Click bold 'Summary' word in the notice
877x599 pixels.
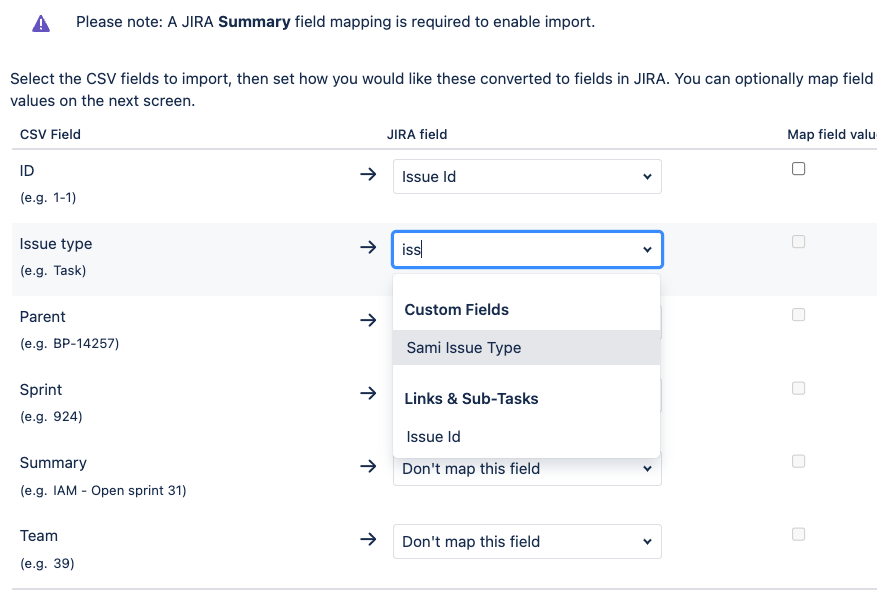coord(254,22)
